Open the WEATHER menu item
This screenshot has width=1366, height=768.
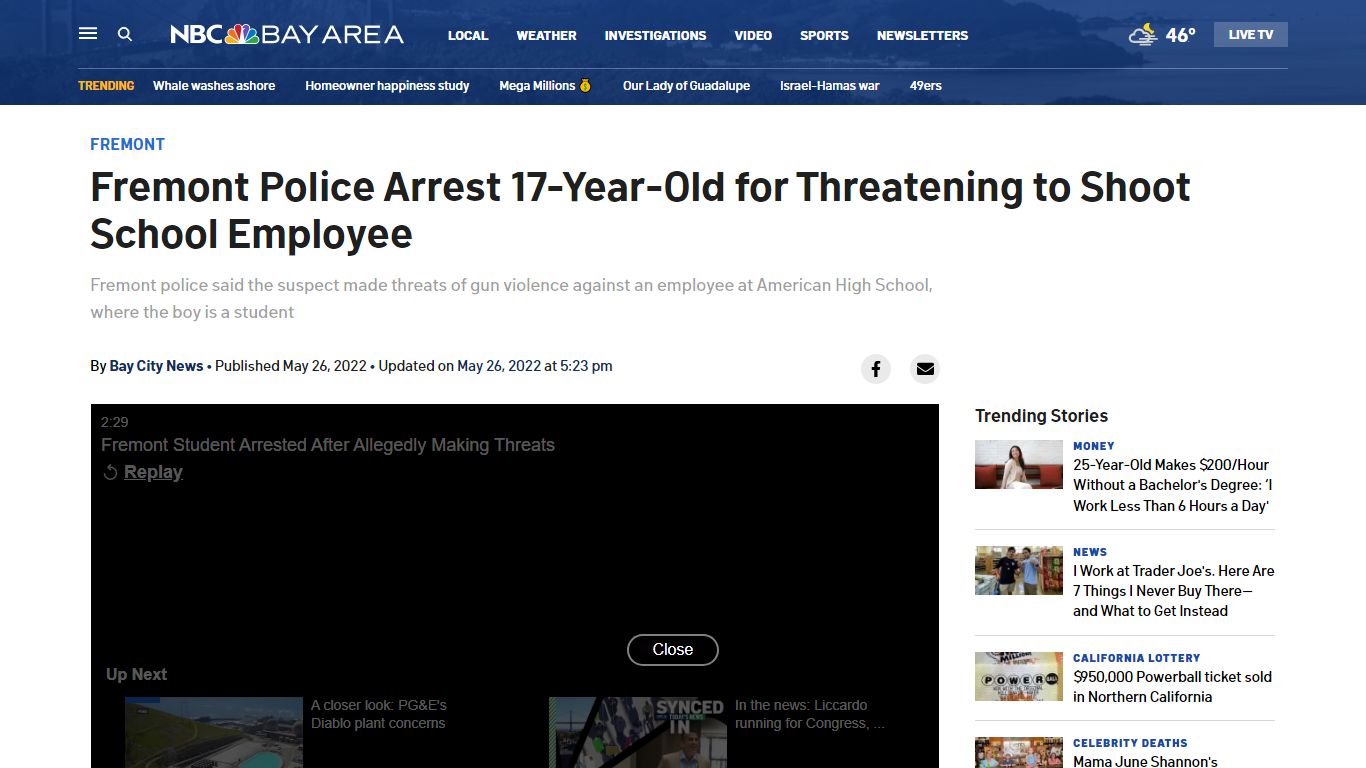click(546, 35)
